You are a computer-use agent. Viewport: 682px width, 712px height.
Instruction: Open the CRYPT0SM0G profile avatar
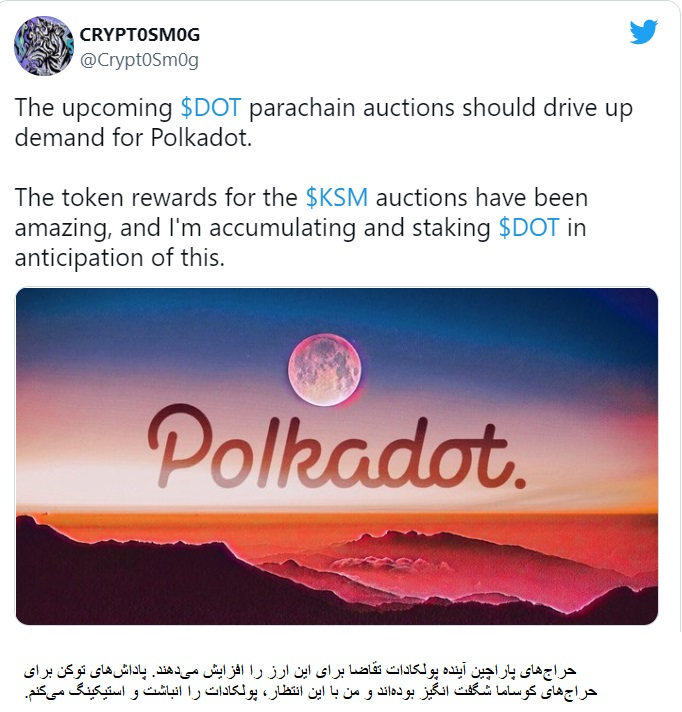pyautogui.click(x=44, y=46)
